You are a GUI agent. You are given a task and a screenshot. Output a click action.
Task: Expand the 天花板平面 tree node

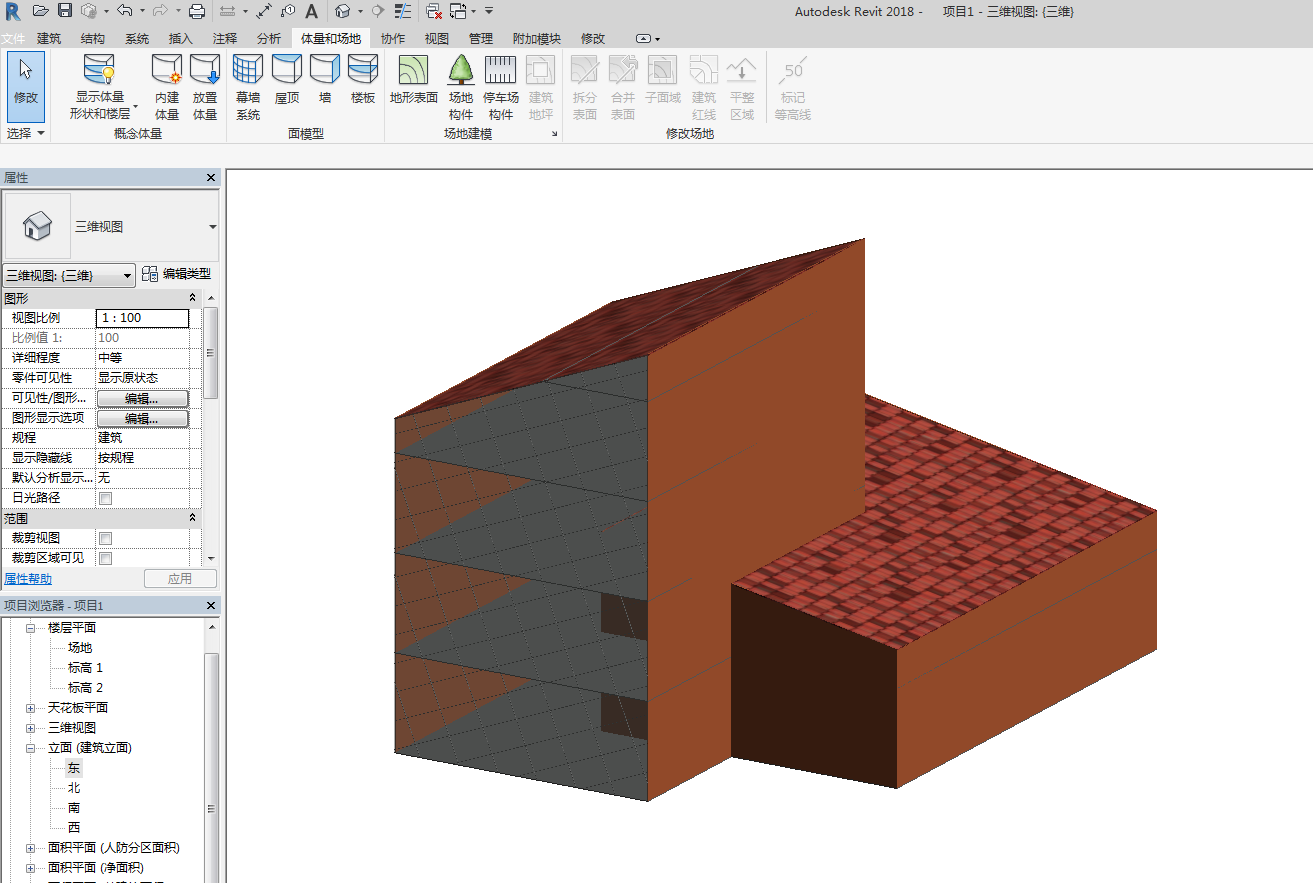pyautogui.click(x=30, y=708)
